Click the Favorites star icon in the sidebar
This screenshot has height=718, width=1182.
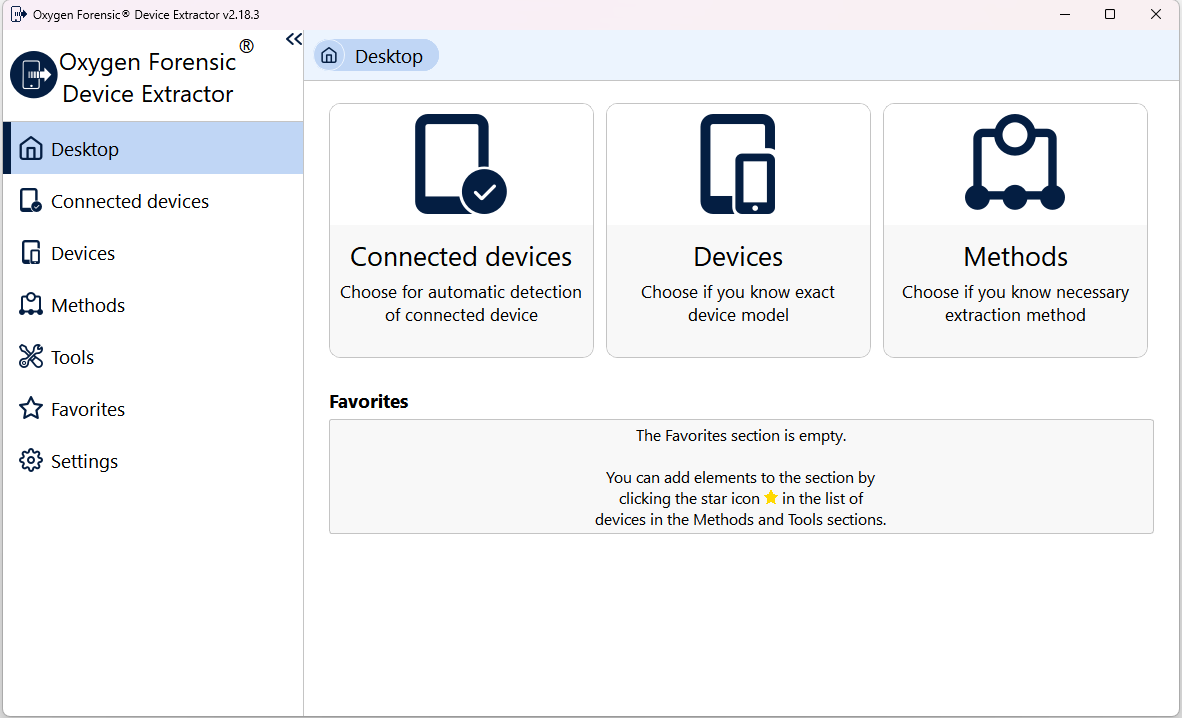click(31, 409)
